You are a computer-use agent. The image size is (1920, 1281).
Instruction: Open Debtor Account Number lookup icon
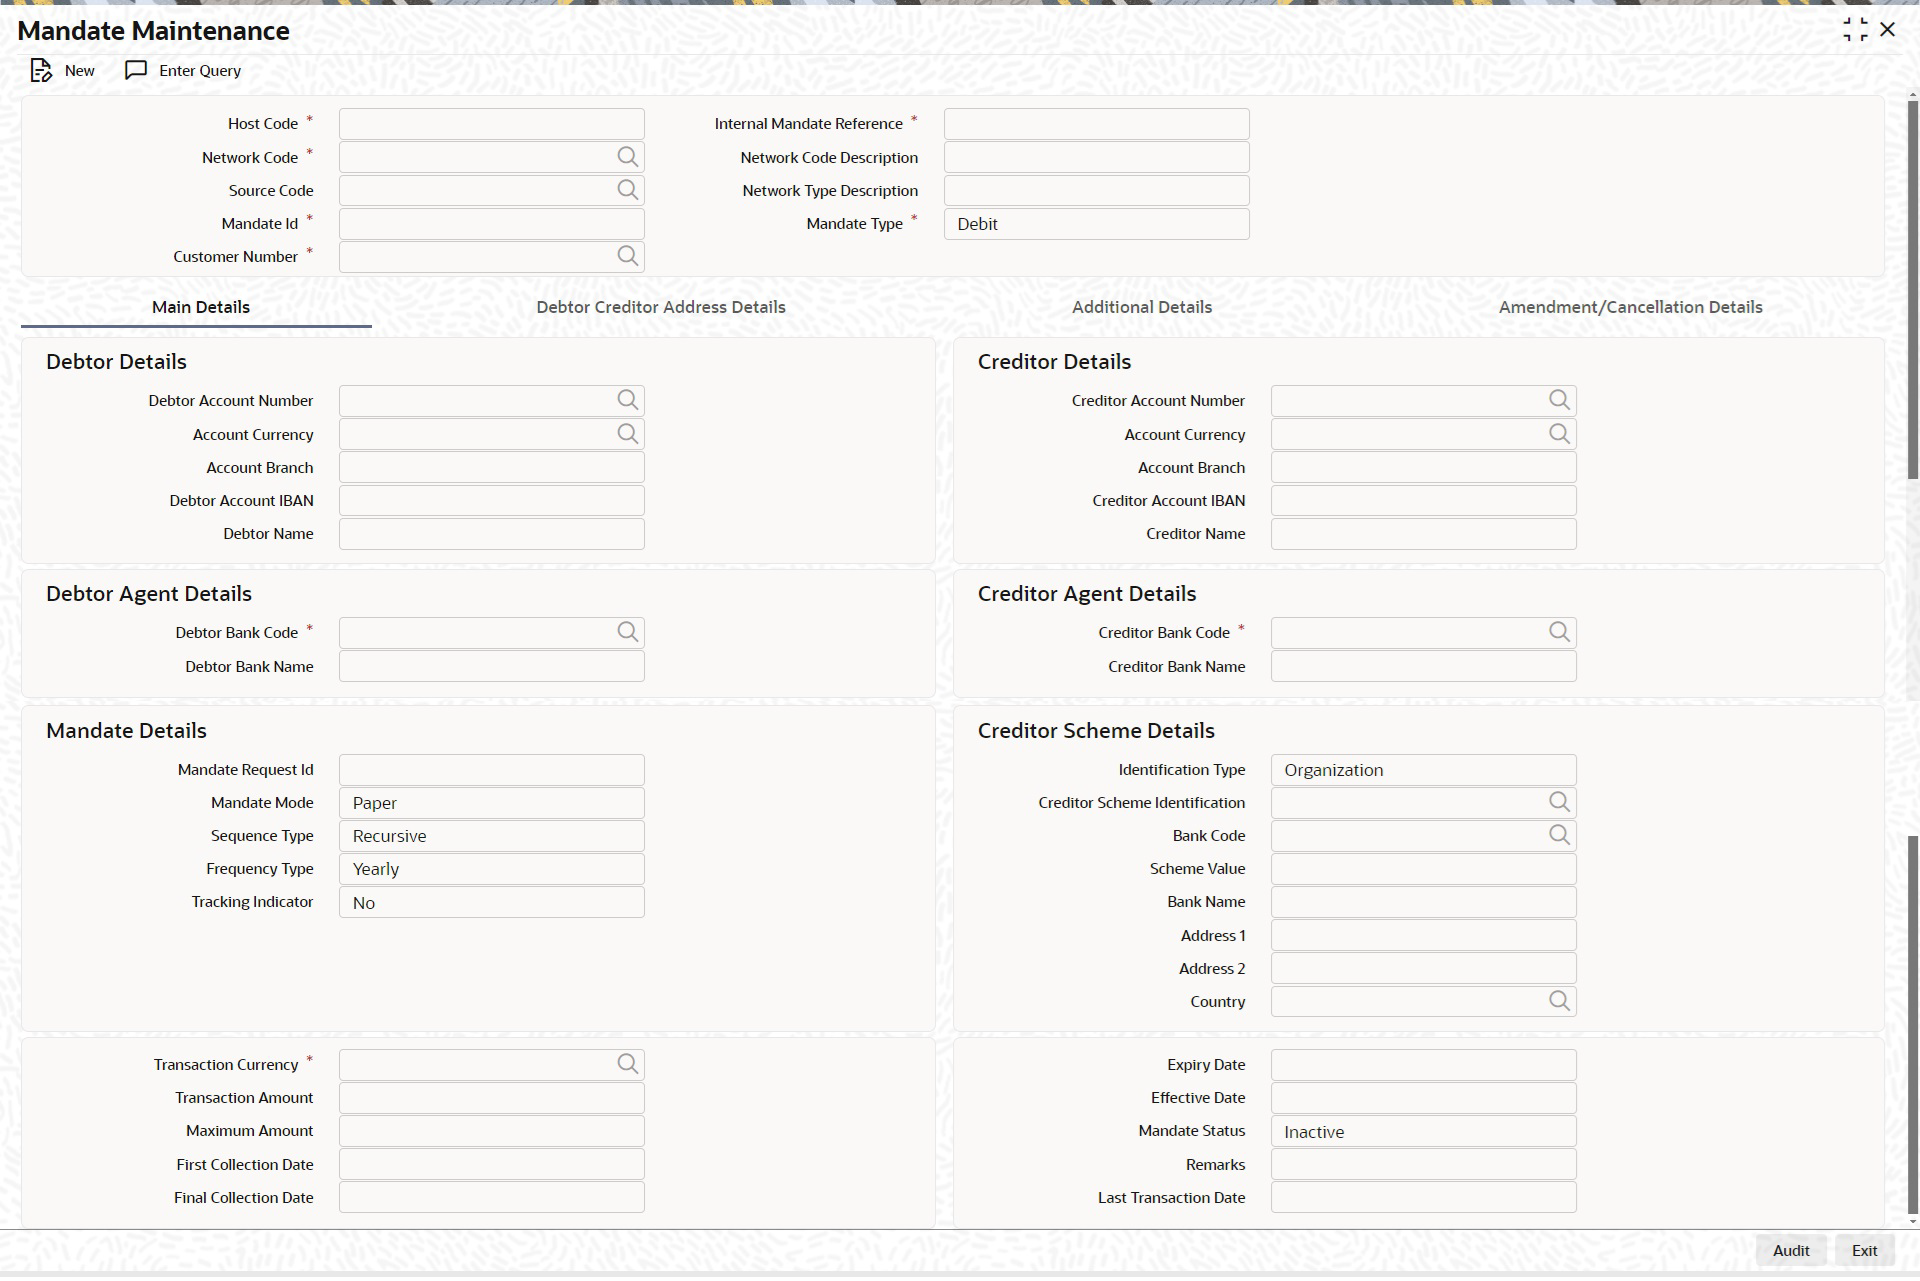click(627, 400)
